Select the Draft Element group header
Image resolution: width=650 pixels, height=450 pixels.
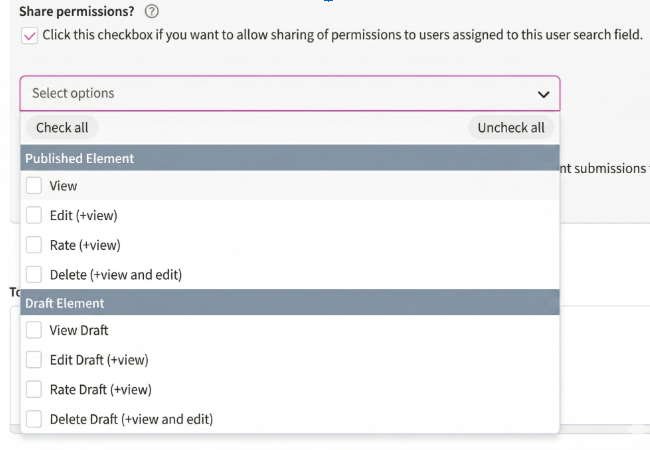pos(65,303)
